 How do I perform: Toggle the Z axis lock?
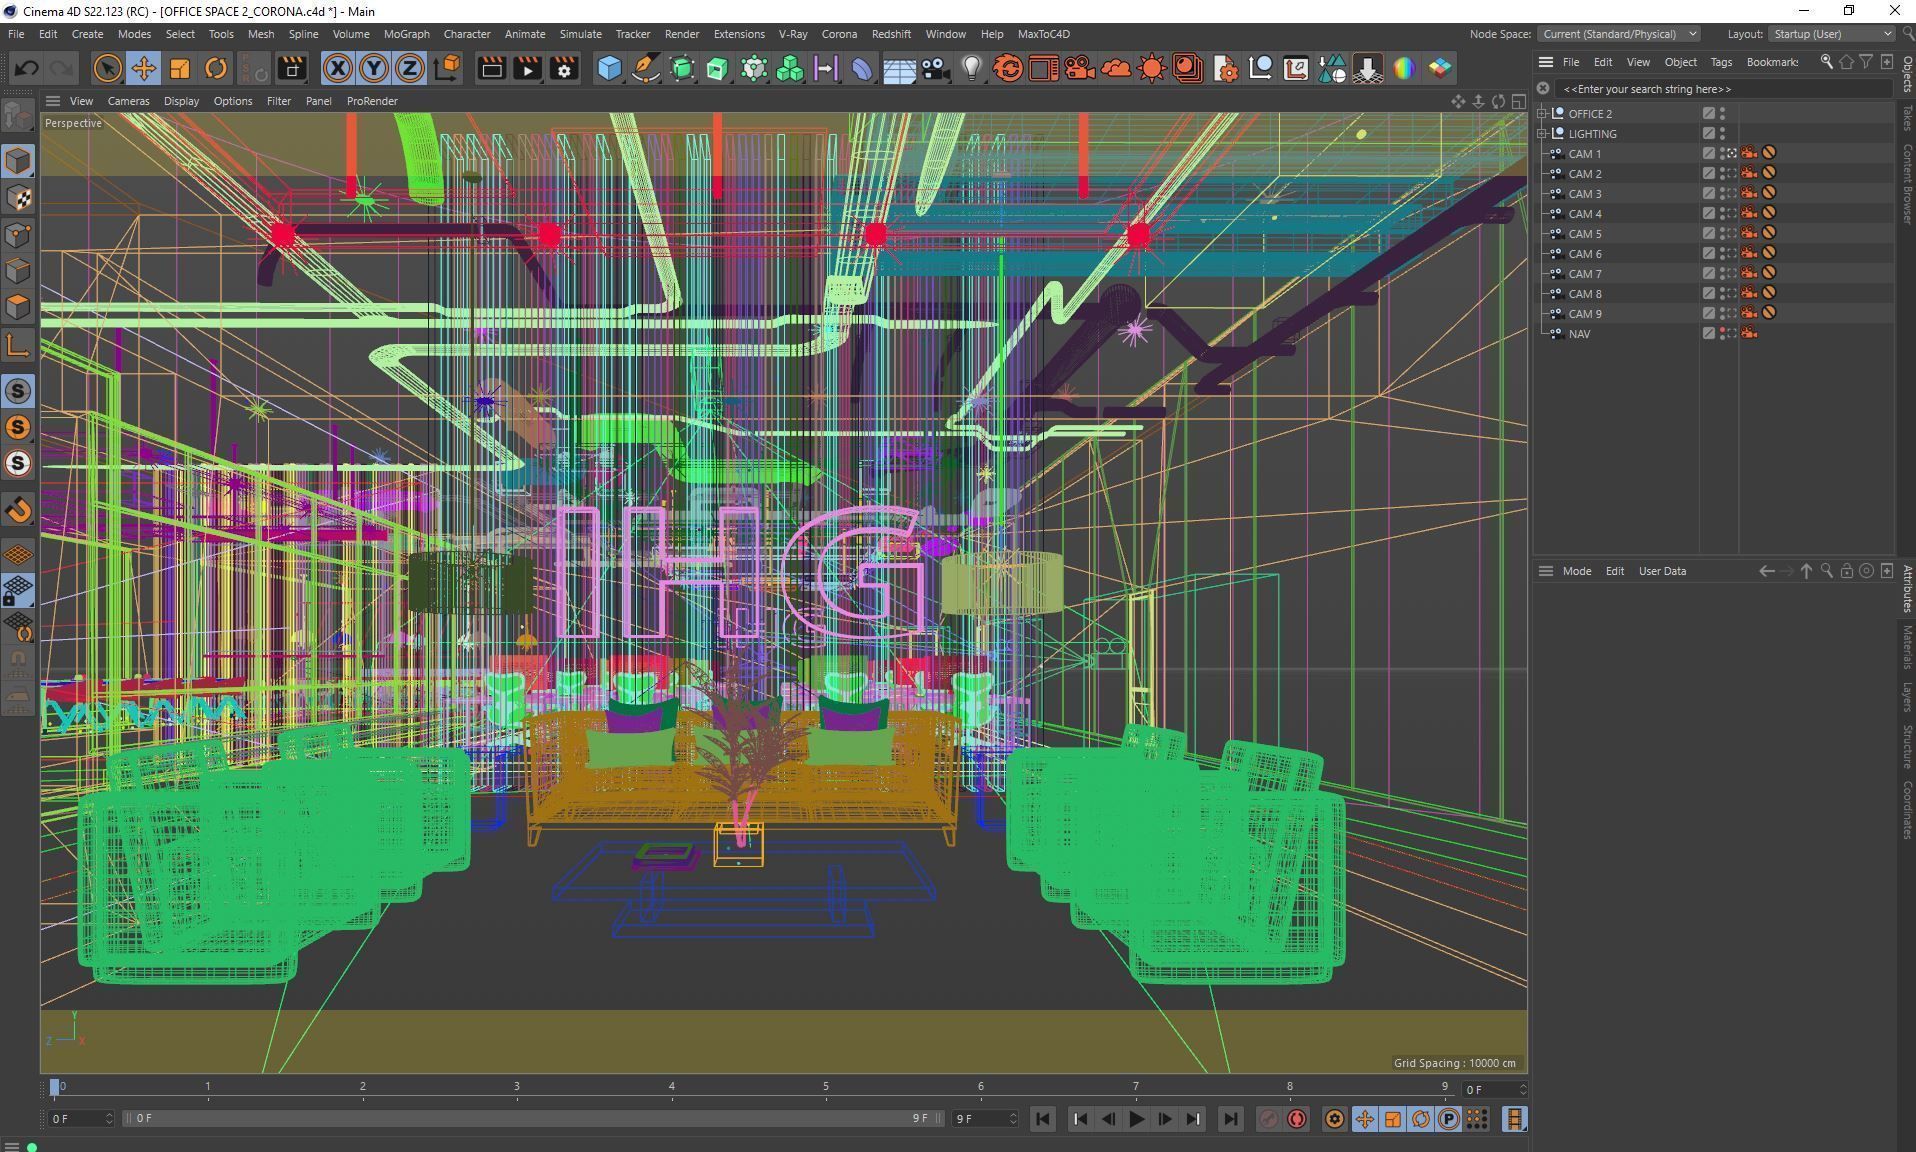click(x=409, y=68)
